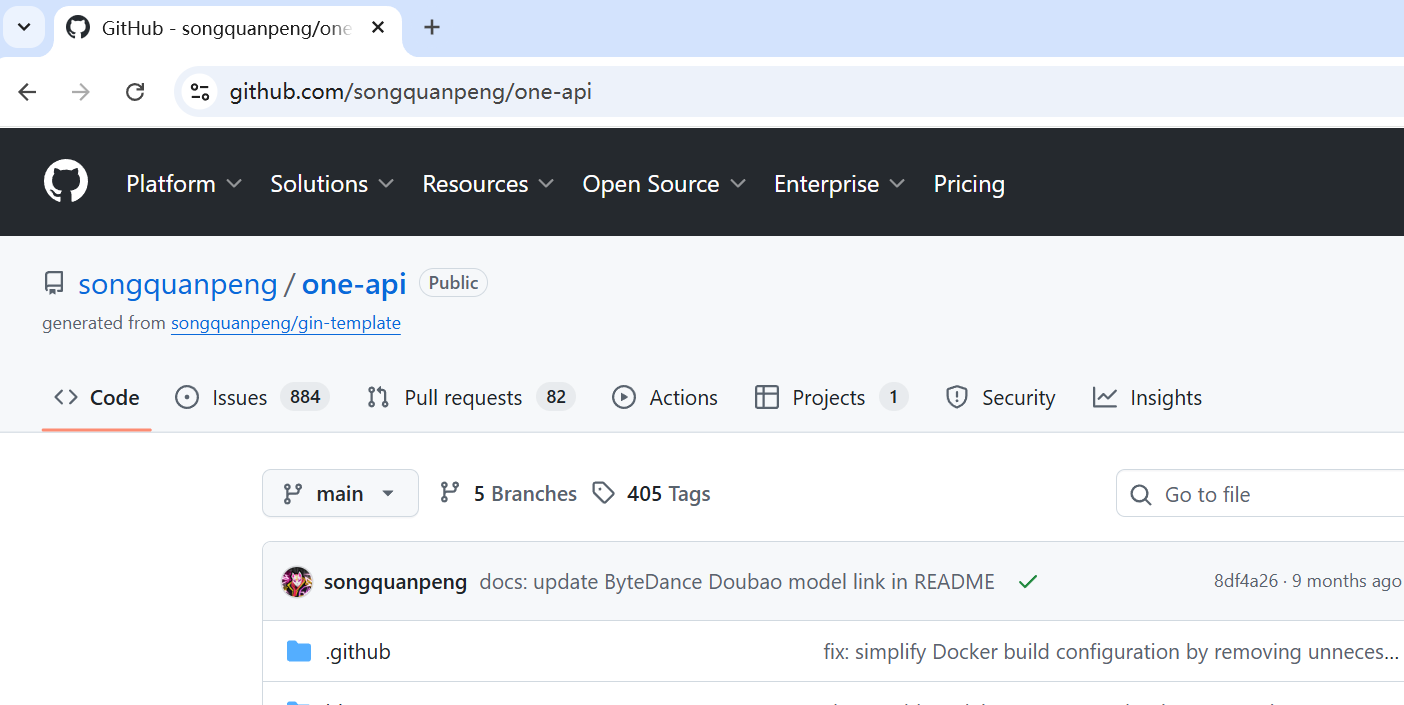Expand the Resources menu

(488, 184)
